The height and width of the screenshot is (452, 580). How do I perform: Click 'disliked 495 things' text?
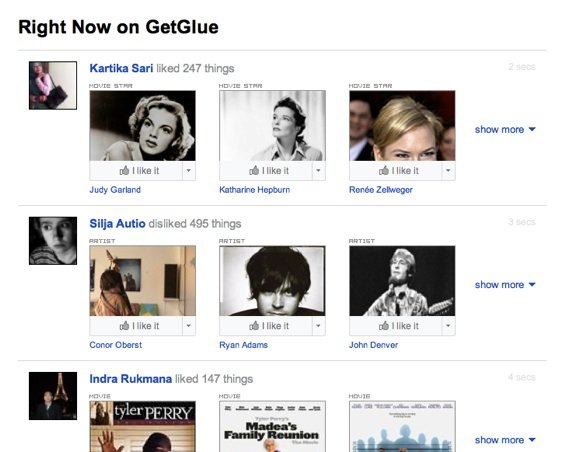pyautogui.click(x=195, y=224)
